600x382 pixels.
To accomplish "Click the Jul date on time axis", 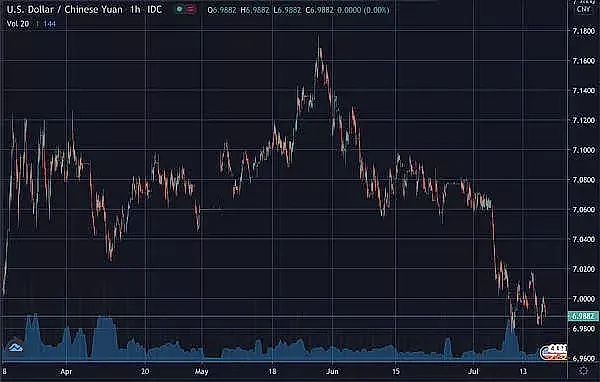I will (x=474, y=371).
